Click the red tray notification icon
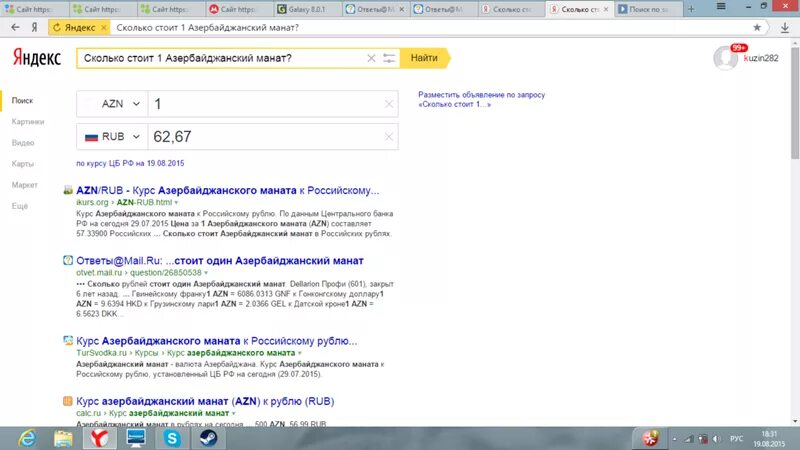Screen dimensions: 800x450 651,438
